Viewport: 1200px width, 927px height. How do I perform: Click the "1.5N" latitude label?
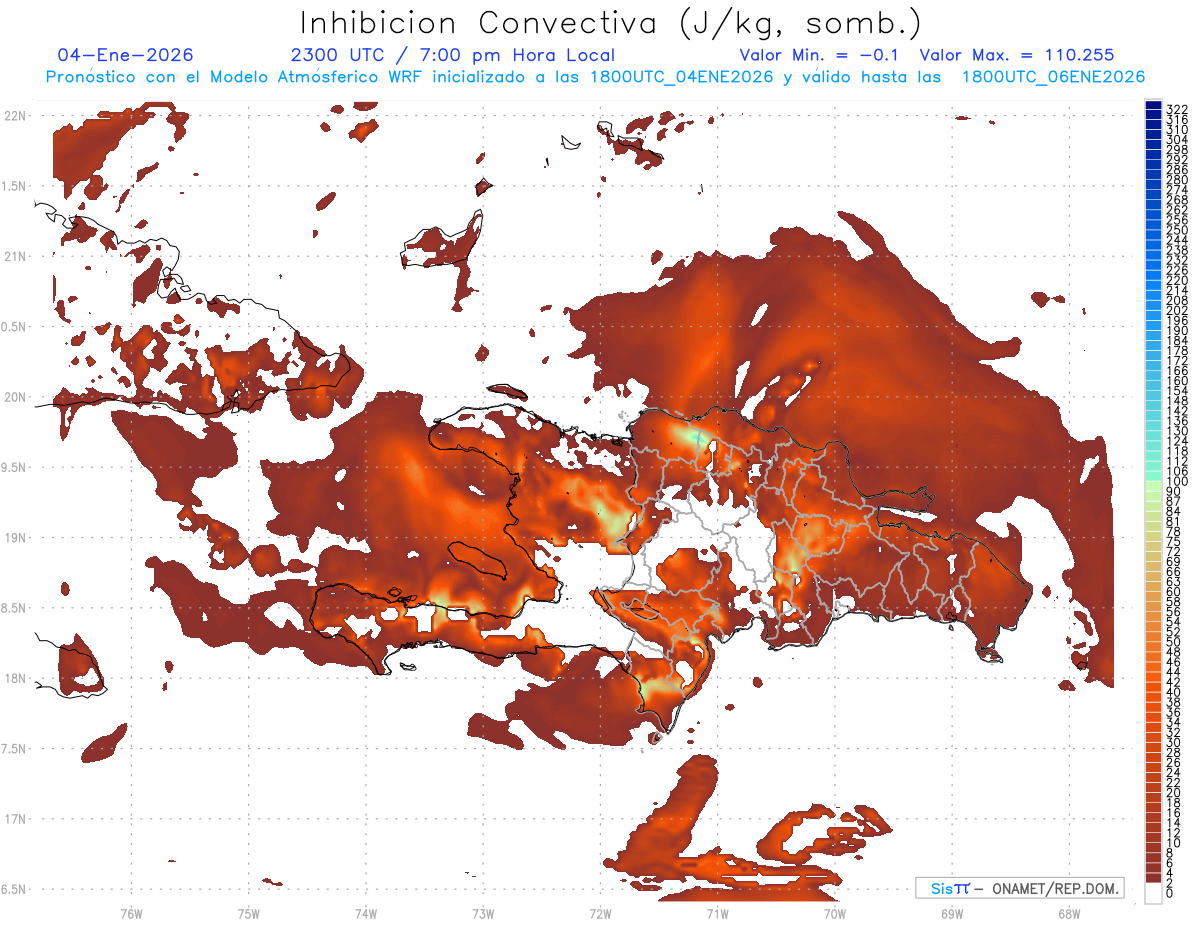14,186
